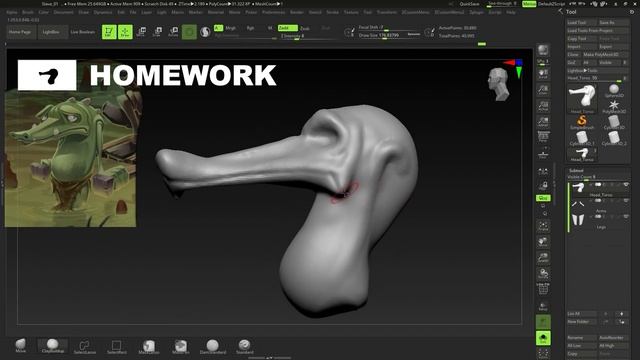The image size is (640, 360).
Task: Select the Move brush at the bottom
Action: [20, 346]
